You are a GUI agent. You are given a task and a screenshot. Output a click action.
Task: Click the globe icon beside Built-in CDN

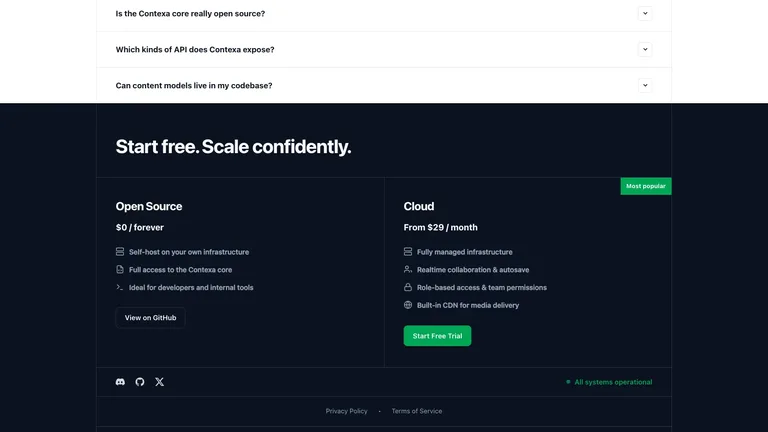pos(408,305)
